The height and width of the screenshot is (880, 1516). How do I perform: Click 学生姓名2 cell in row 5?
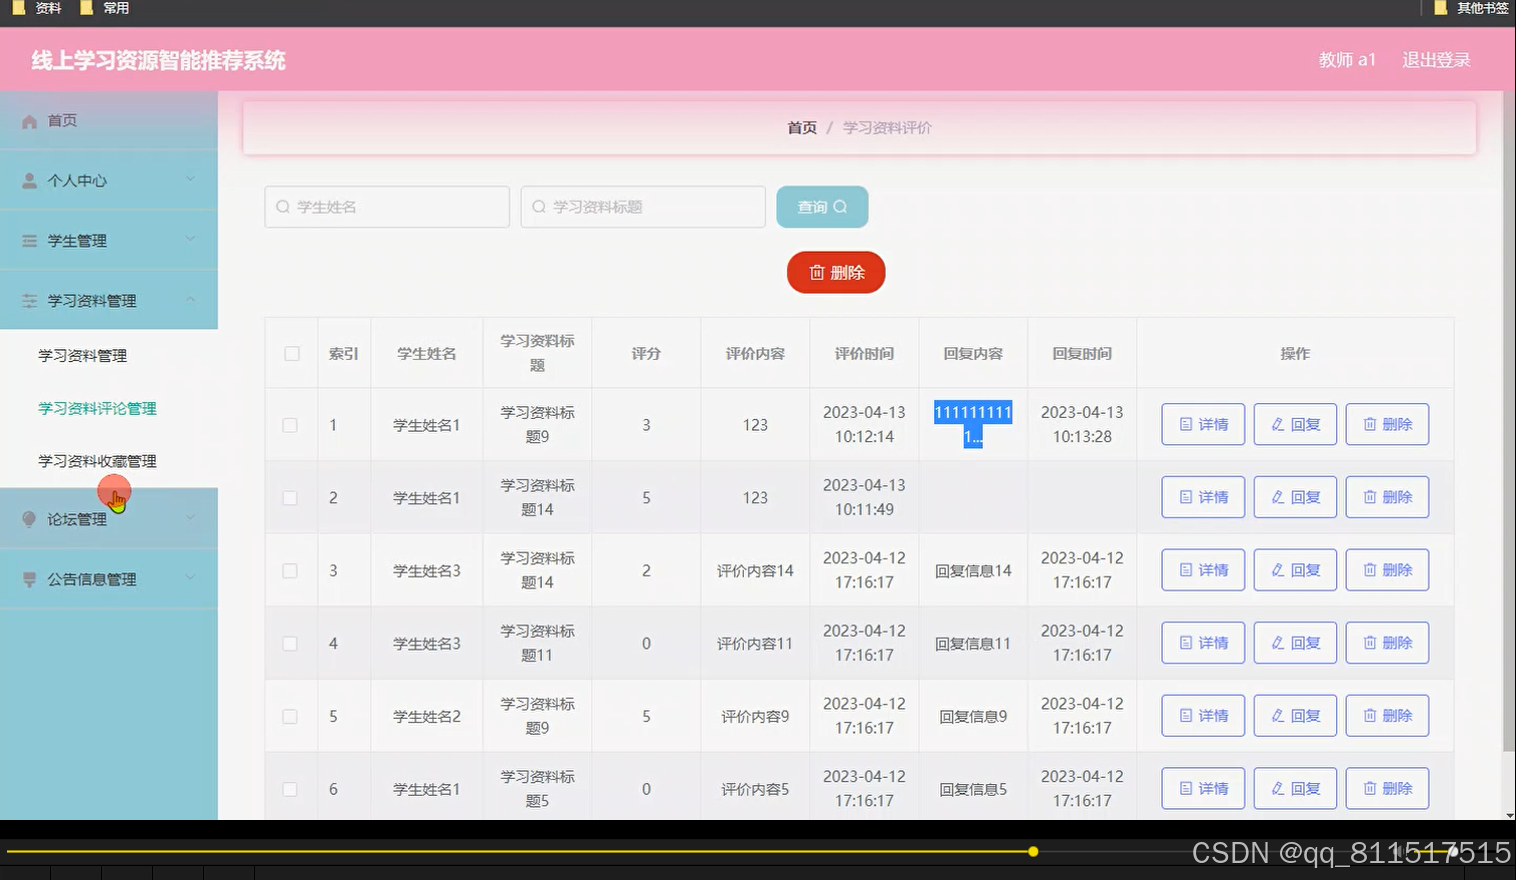click(427, 717)
